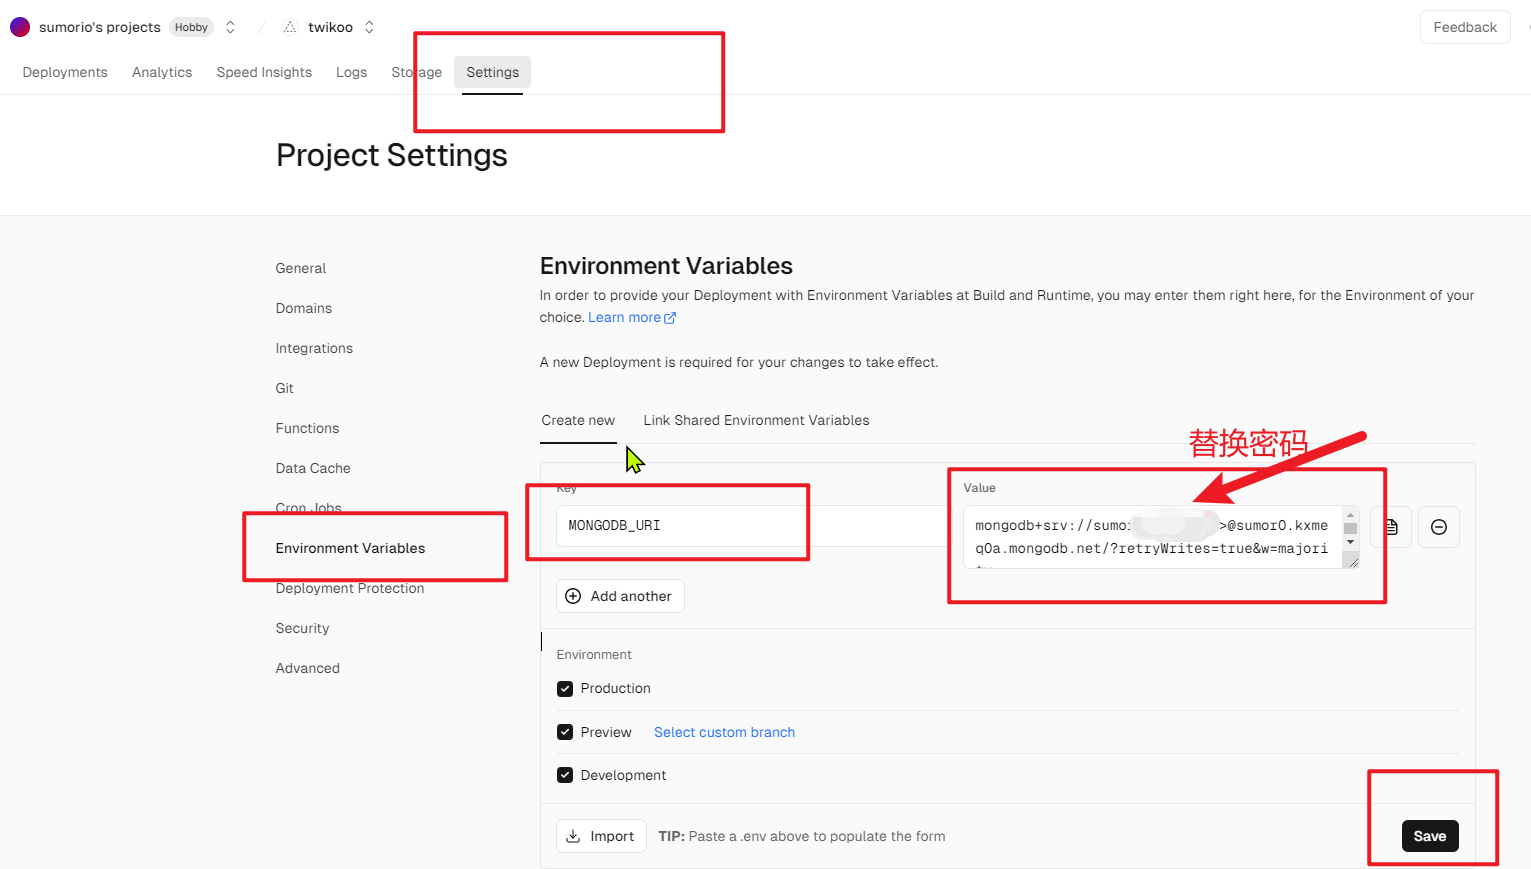The width and height of the screenshot is (1531, 869).
Task: Open Data Cache settings in the sidebar
Action: tap(313, 468)
